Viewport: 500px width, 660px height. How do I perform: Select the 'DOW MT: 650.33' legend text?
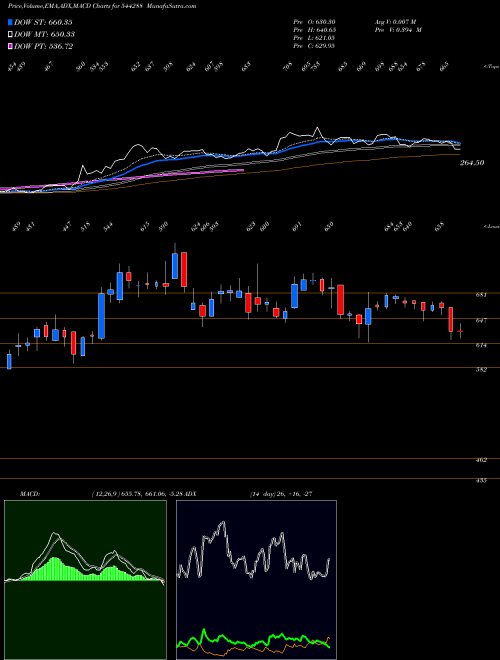click(x=45, y=34)
